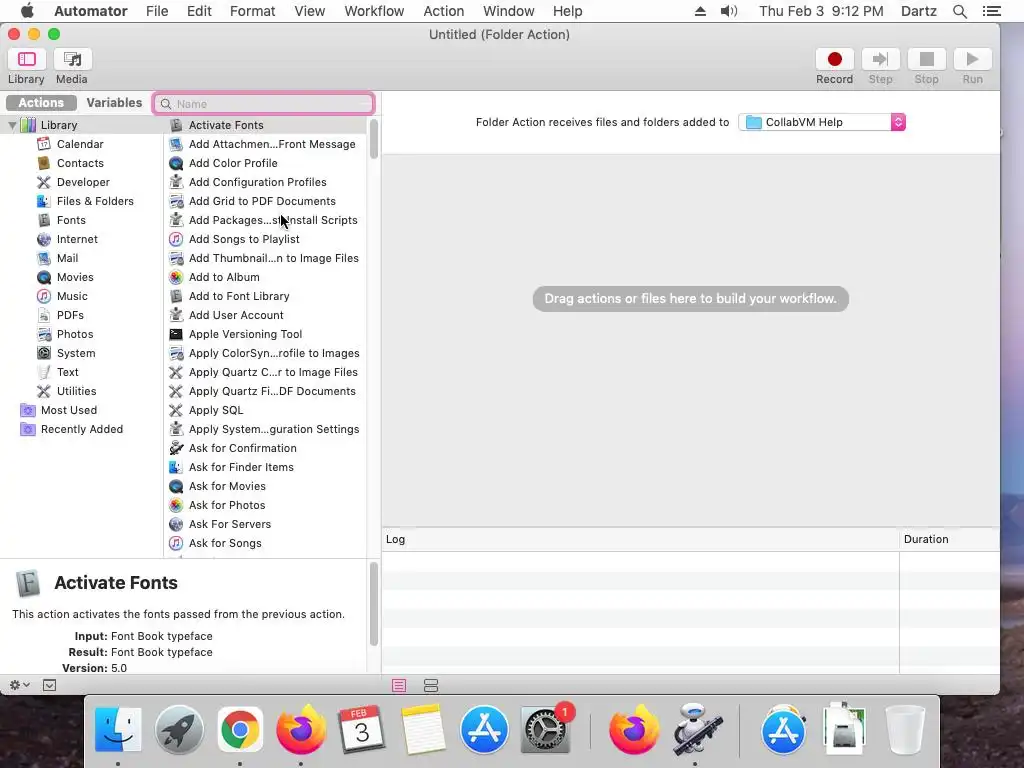Open the volume control in menu bar
Image resolution: width=1024 pixels, height=768 pixels.
click(728, 11)
